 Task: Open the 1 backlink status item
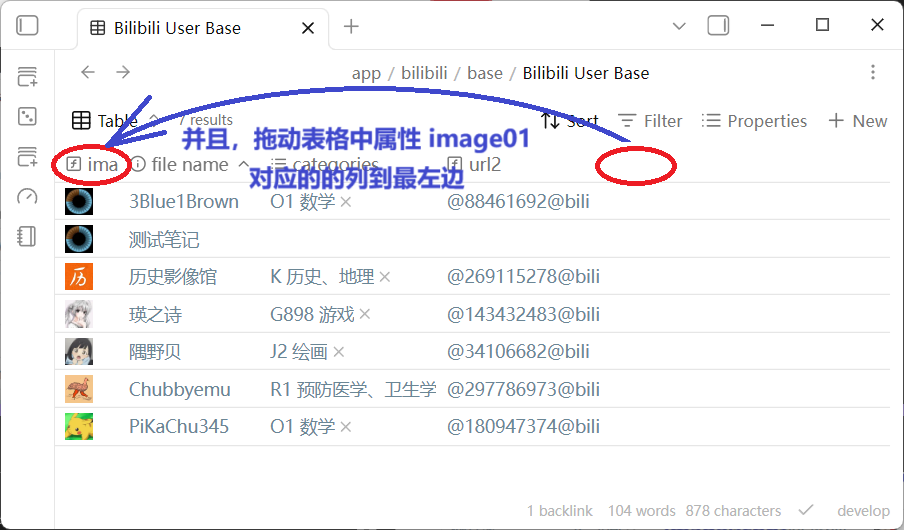pos(560,510)
